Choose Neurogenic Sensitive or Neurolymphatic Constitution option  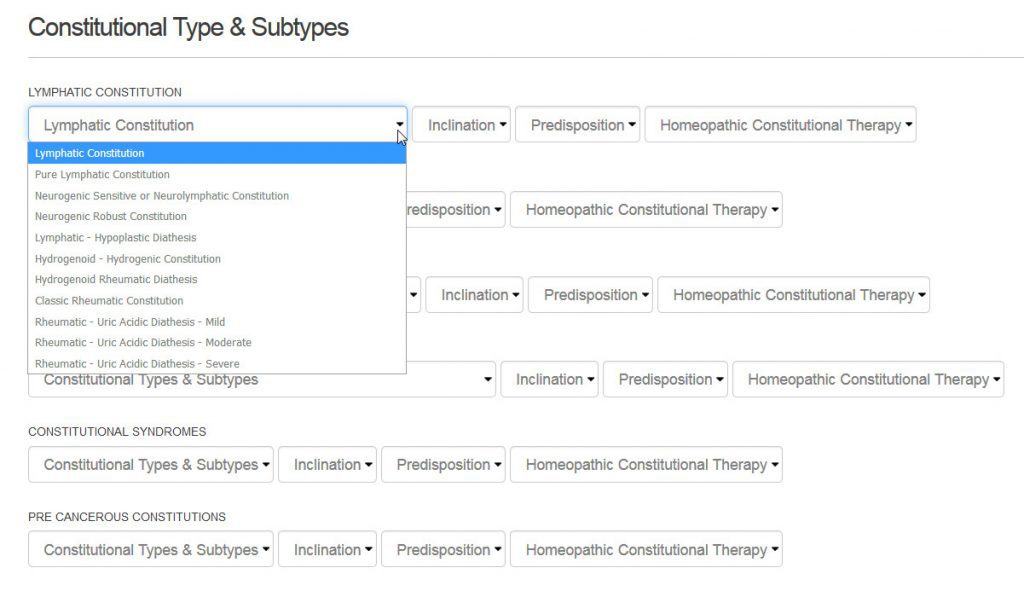[x=217, y=195]
